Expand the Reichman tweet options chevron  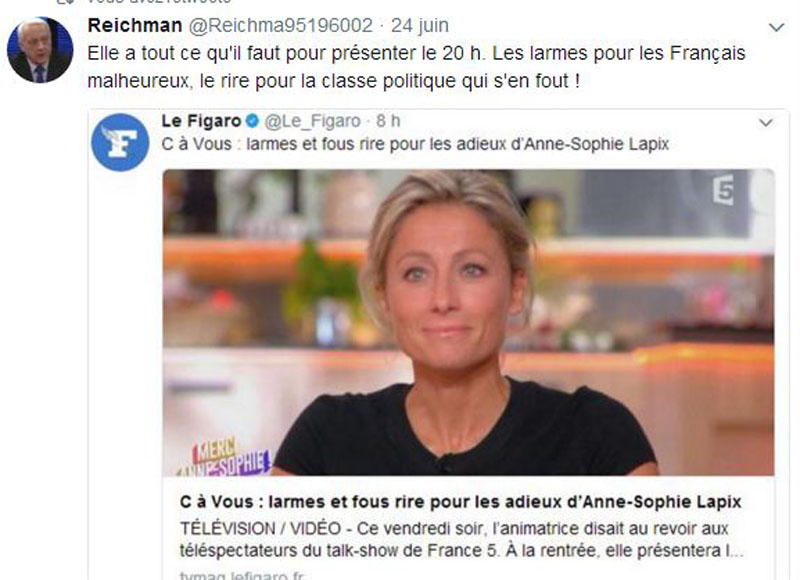pyautogui.click(x=776, y=27)
